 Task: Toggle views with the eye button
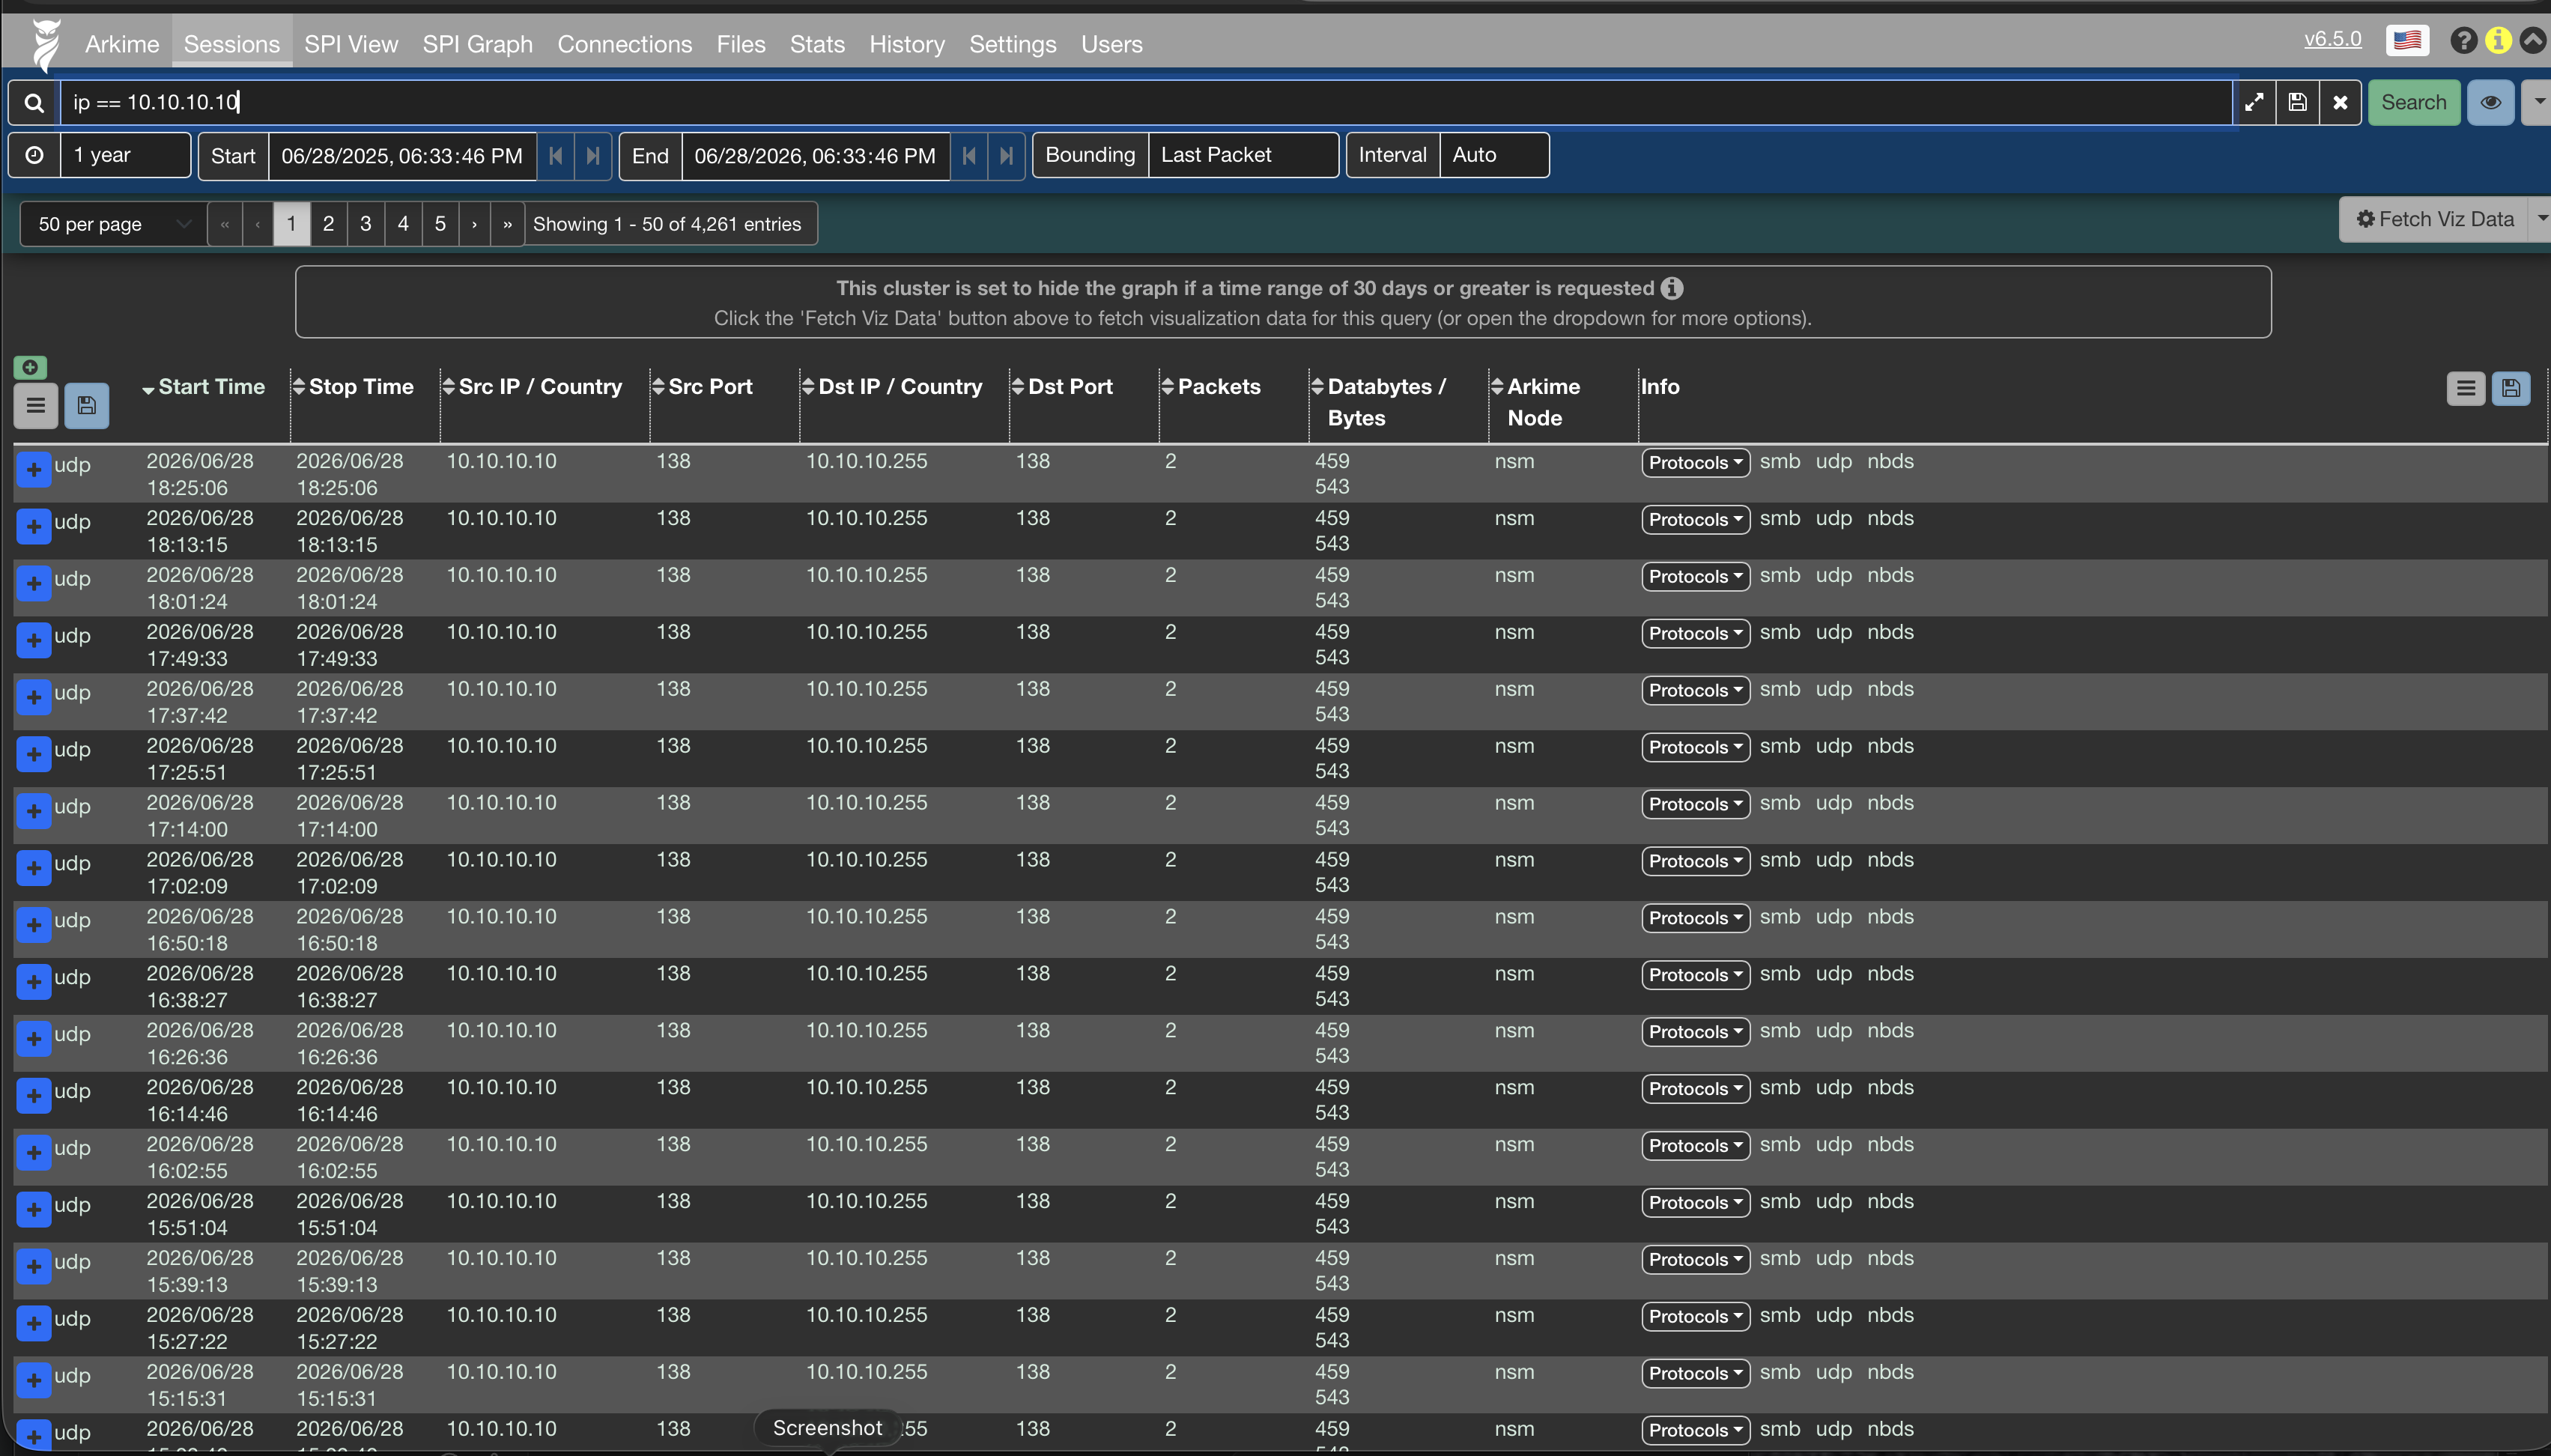[x=2490, y=103]
